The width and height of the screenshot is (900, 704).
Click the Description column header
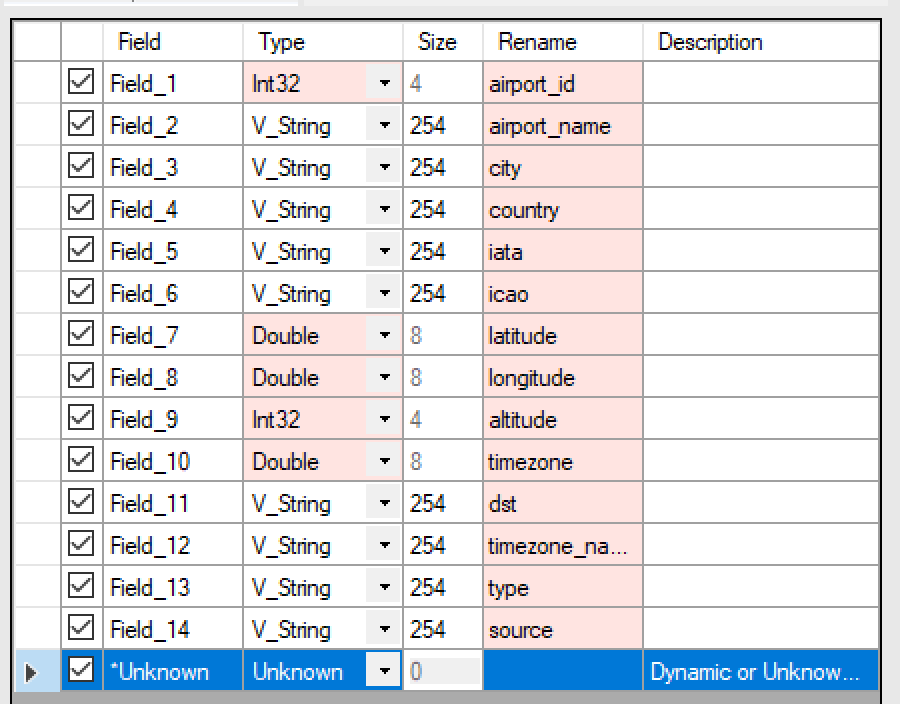(x=761, y=41)
